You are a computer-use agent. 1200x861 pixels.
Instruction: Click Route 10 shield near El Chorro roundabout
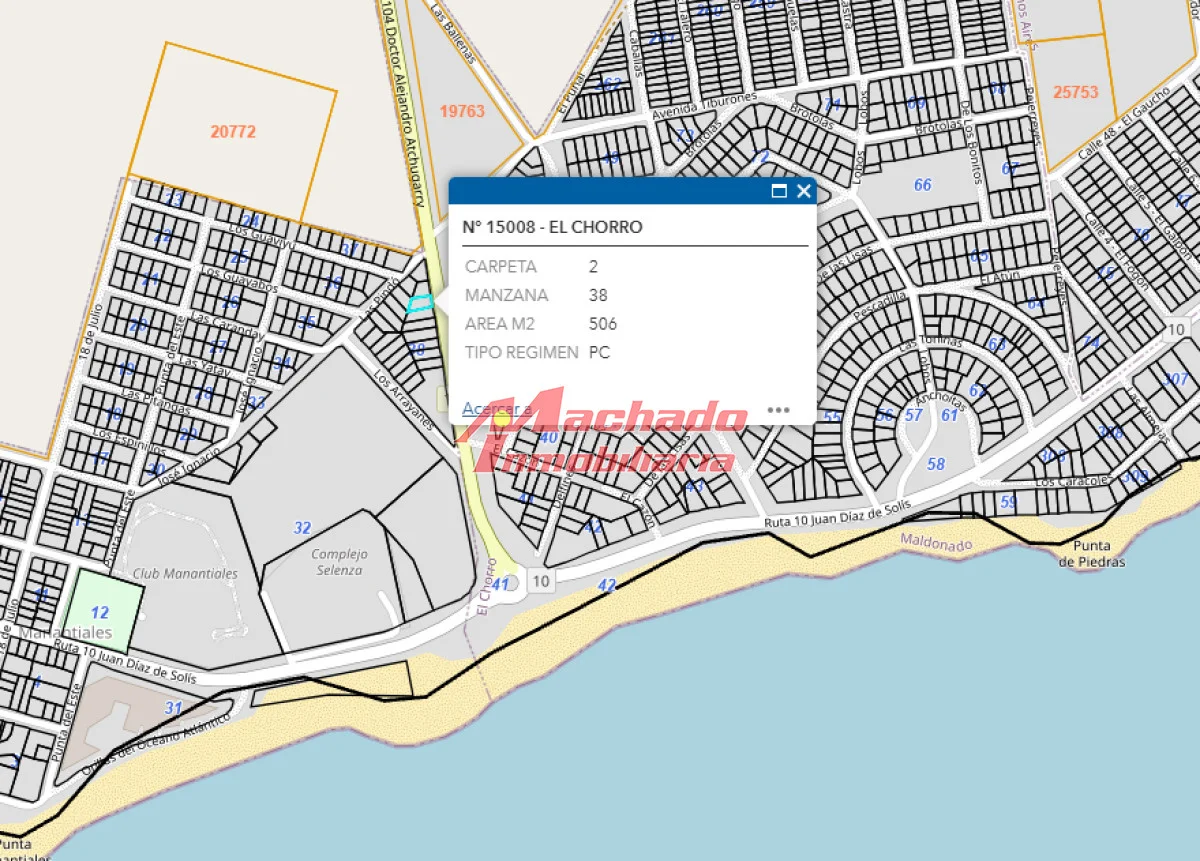coord(541,581)
